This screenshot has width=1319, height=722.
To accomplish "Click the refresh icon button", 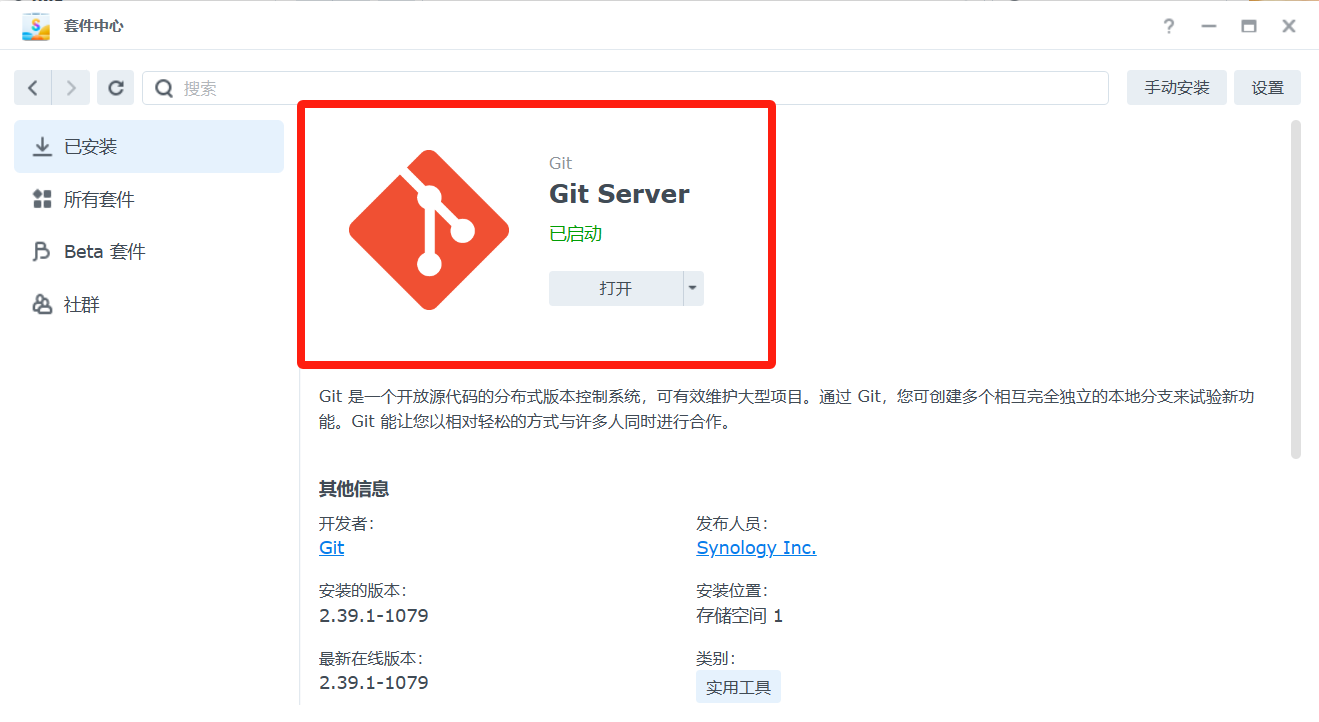I will tap(116, 88).
